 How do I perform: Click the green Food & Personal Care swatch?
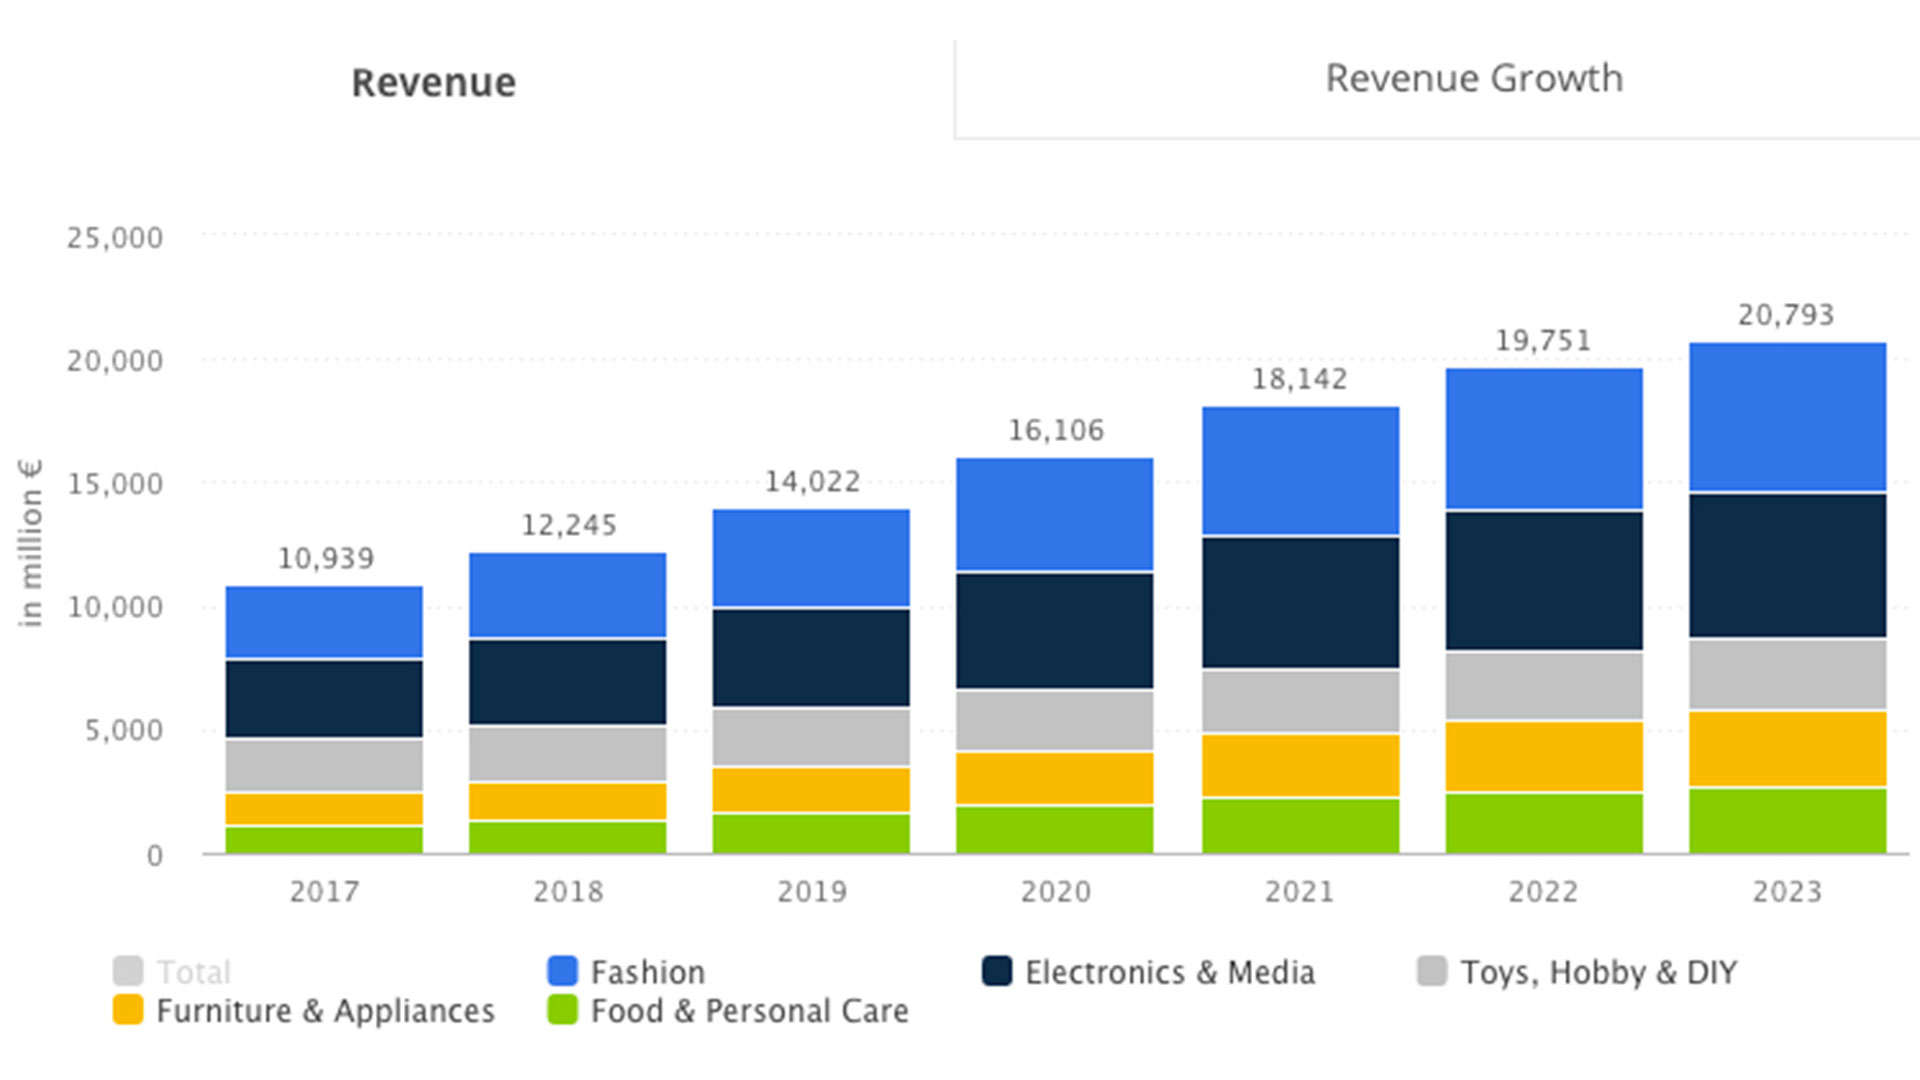tap(563, 1010)
